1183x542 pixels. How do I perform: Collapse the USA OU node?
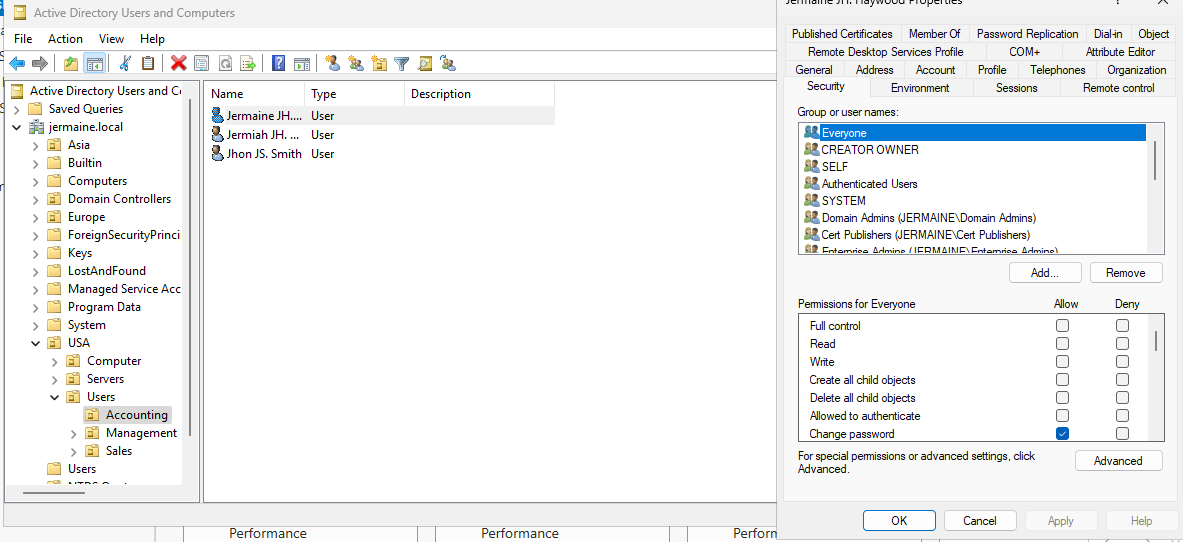[35, 343]
